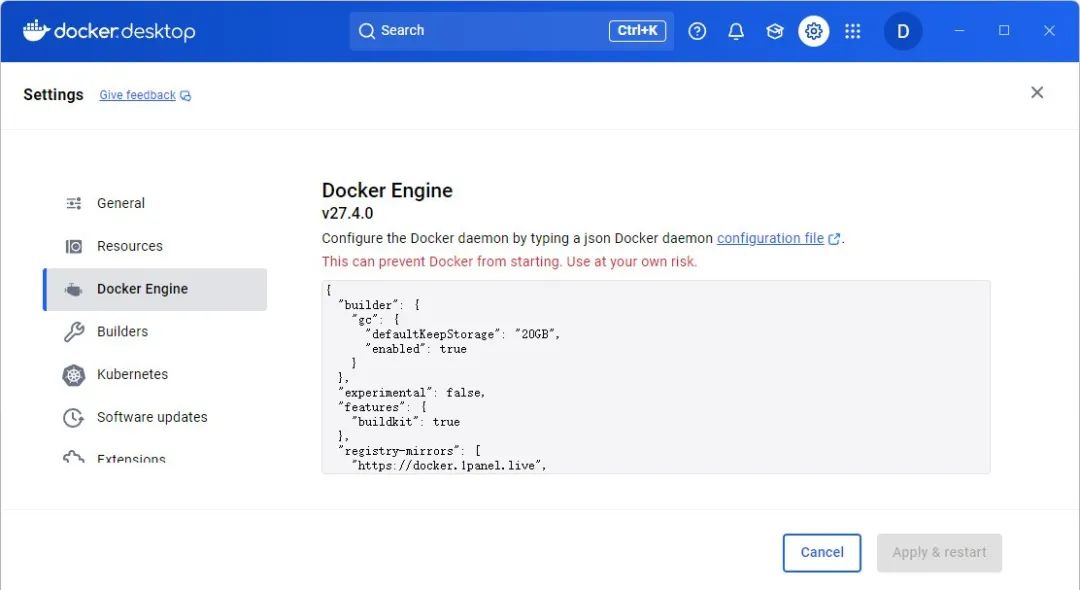The image size is (1080, 590).
Task: Click the "registry-mirrors" line in editor
Action: click(409, 451)
